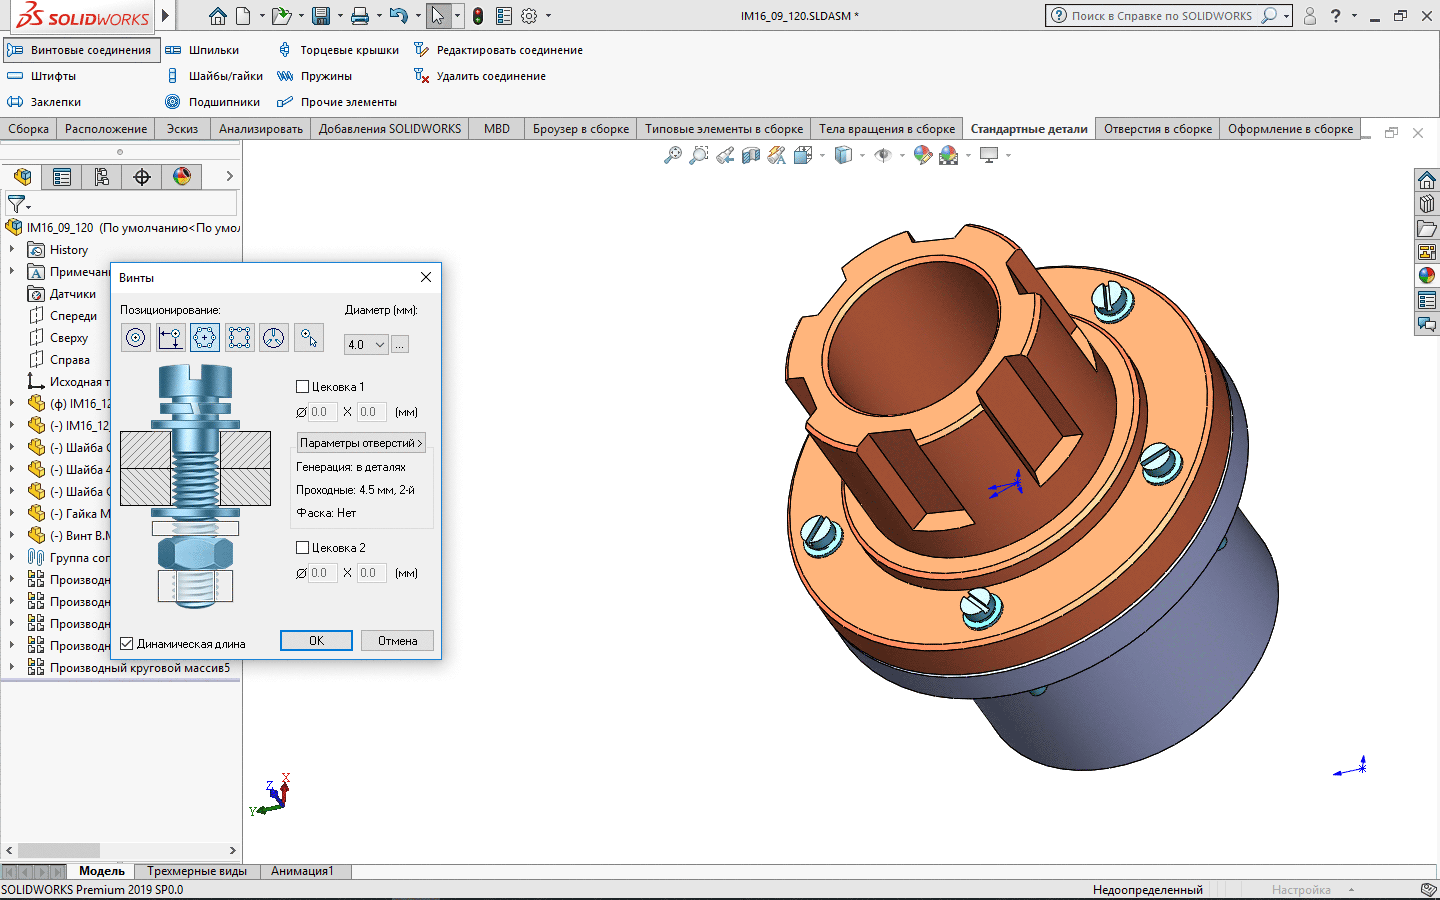Uncheck Динамическая длина checkbox
The width and height of the screenshot is (1440, 900).
[127, 644]
